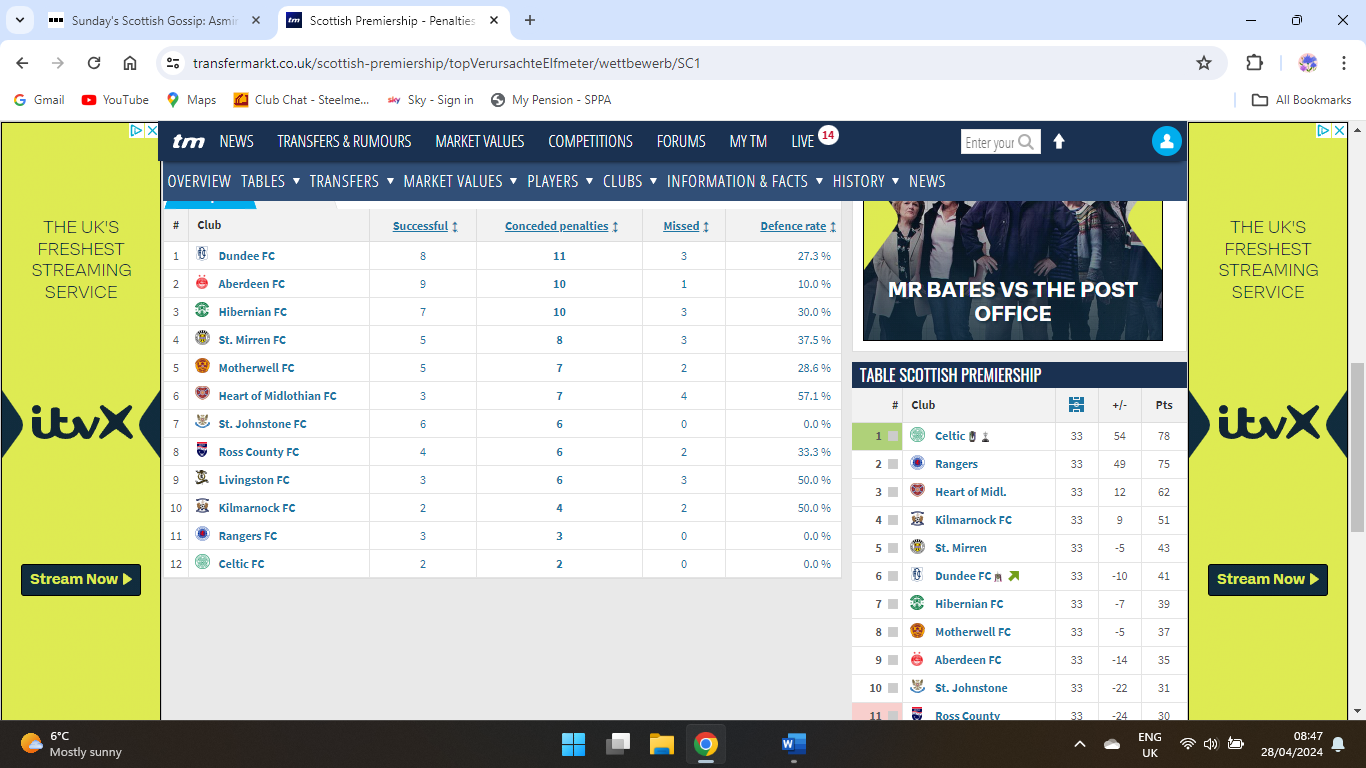Open the Chrome tab search dropdown
The width and height of the screenshot is (1366, 768).
(x=19, y=20)
